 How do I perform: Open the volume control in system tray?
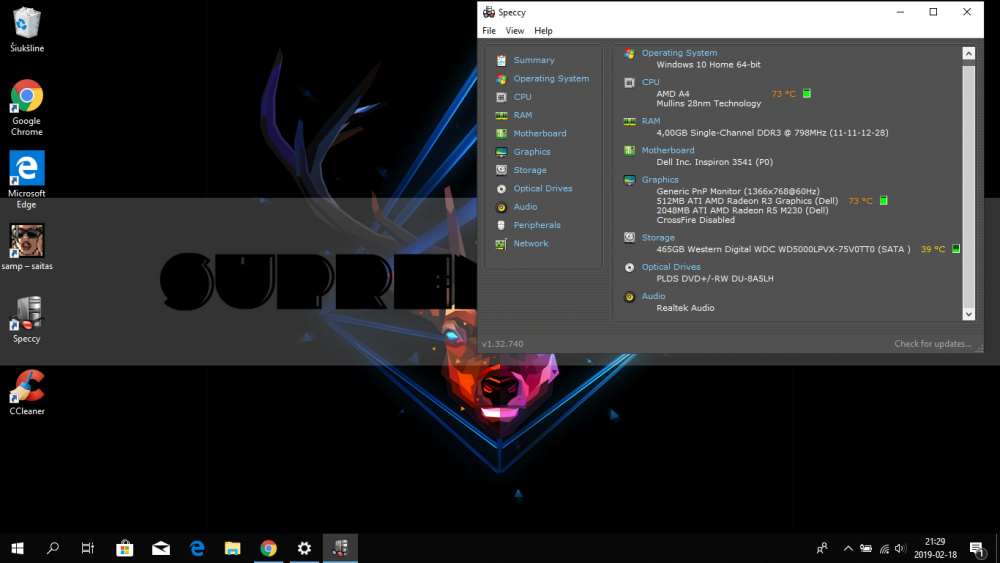pos(901,548)
